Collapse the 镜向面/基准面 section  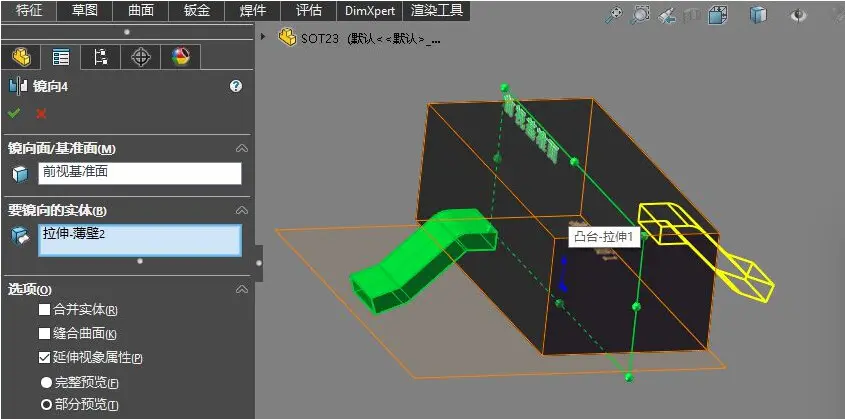pos(242,149)
